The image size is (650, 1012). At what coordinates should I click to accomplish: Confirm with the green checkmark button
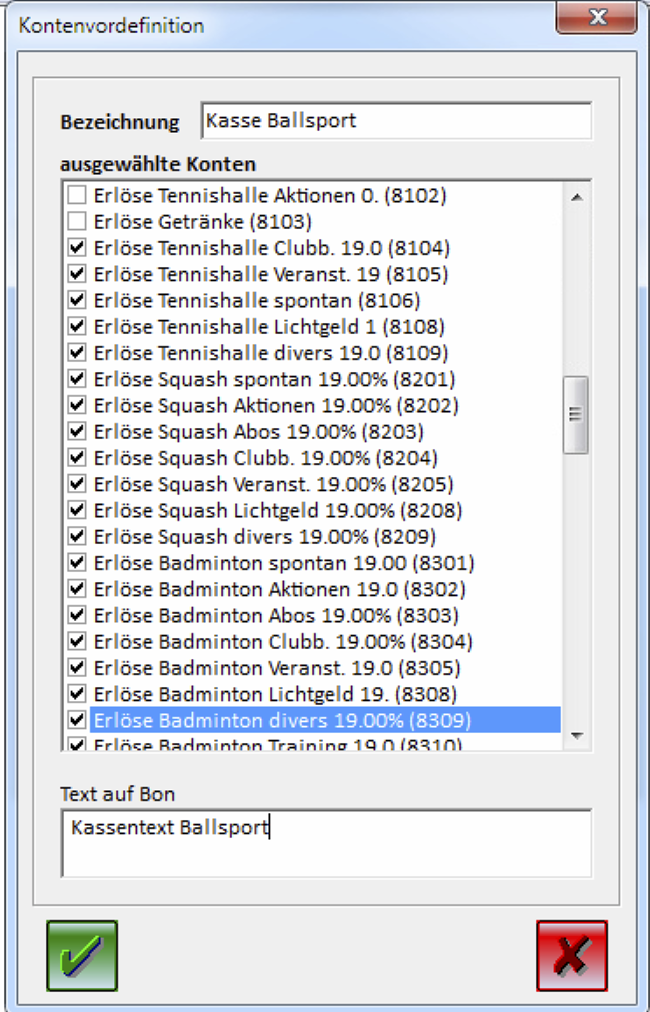tap(81, 955)
